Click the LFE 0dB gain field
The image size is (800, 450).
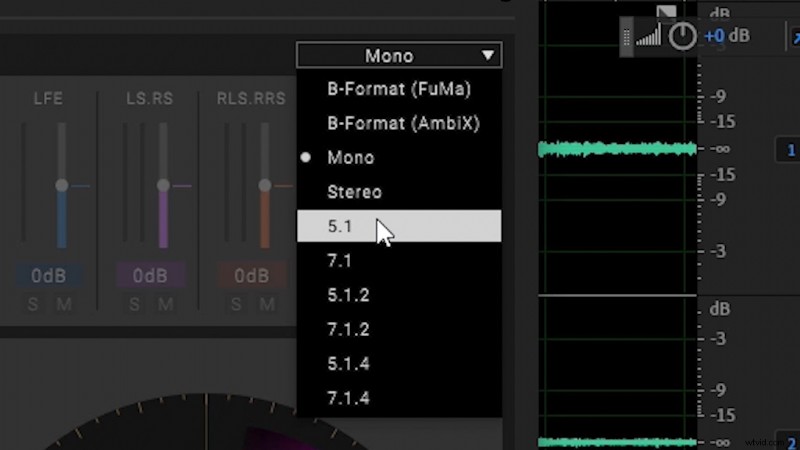coord(49,276)
